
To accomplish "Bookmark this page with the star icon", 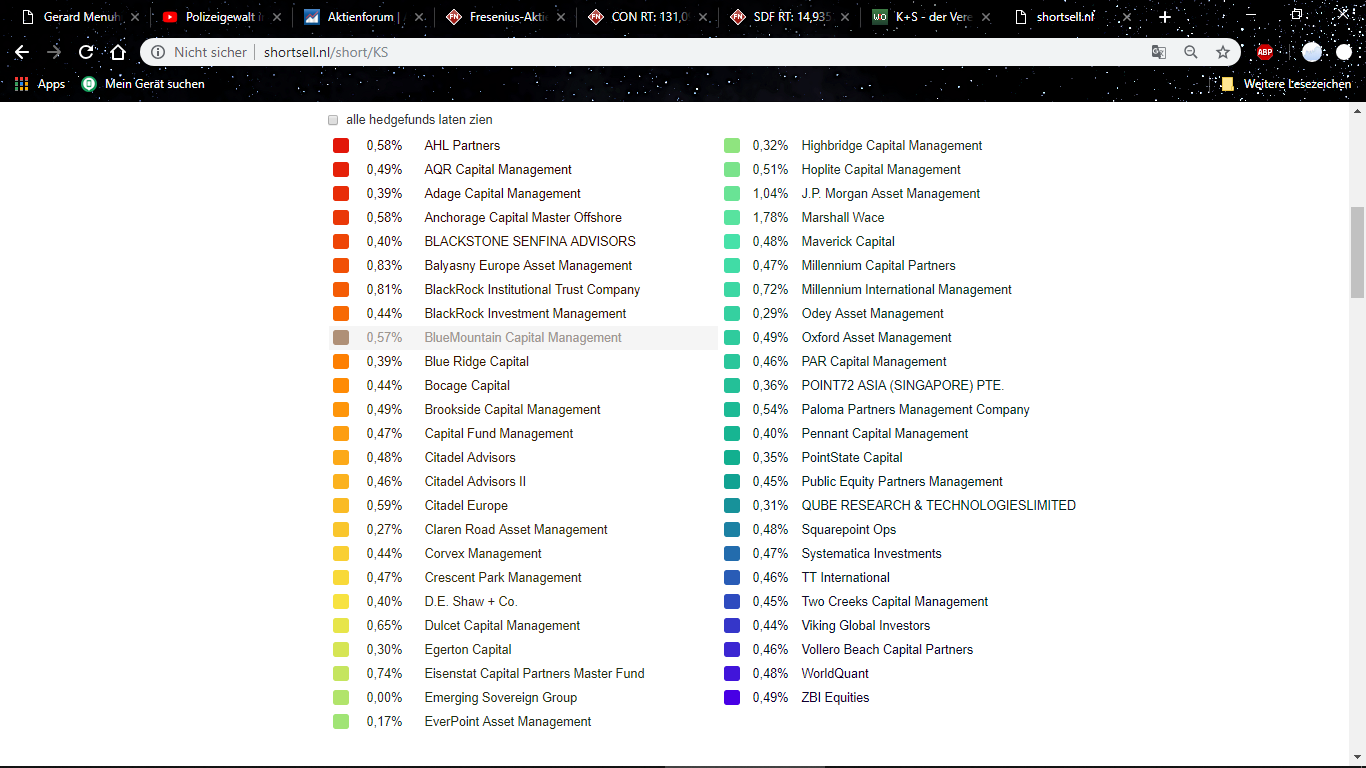I will point(1223,52).
